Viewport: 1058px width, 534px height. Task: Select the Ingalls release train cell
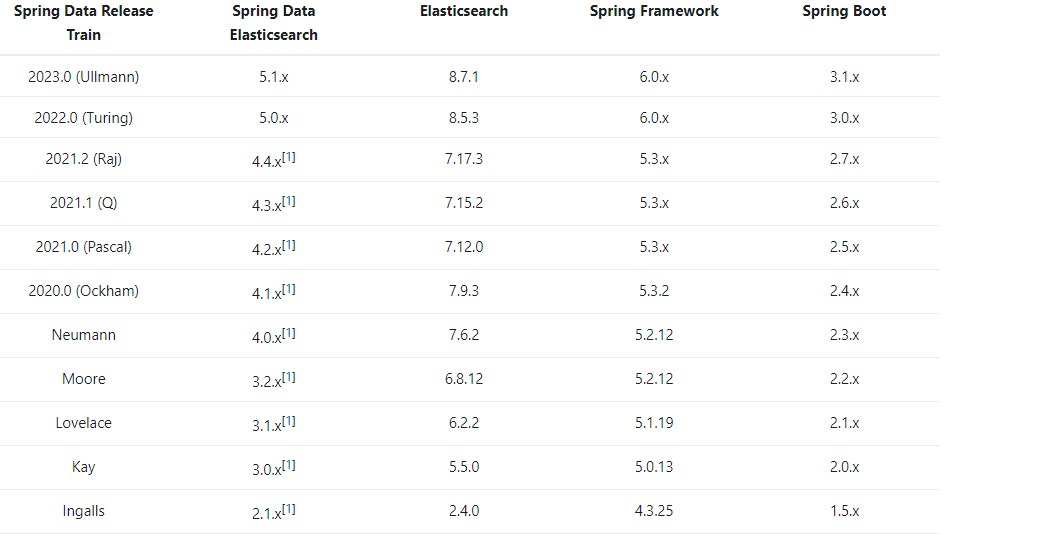pos(84,511)
